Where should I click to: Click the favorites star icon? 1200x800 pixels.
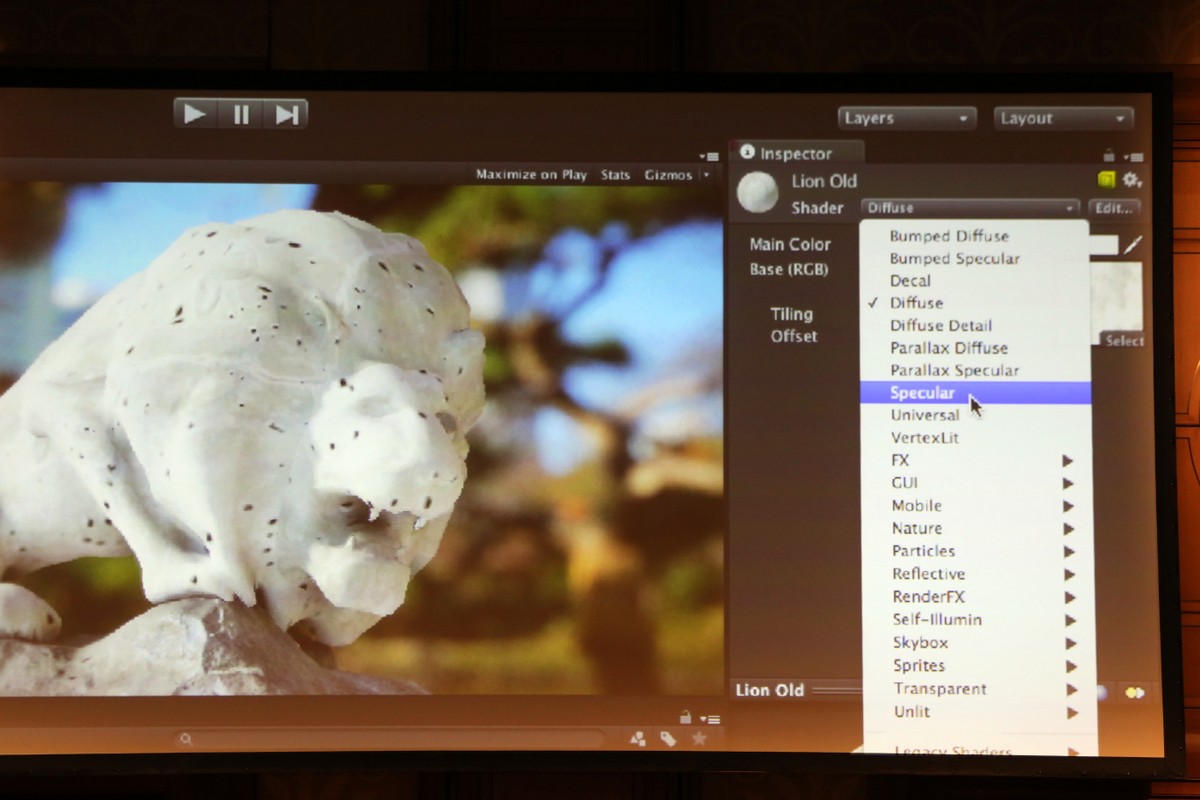tap(699, 739)
